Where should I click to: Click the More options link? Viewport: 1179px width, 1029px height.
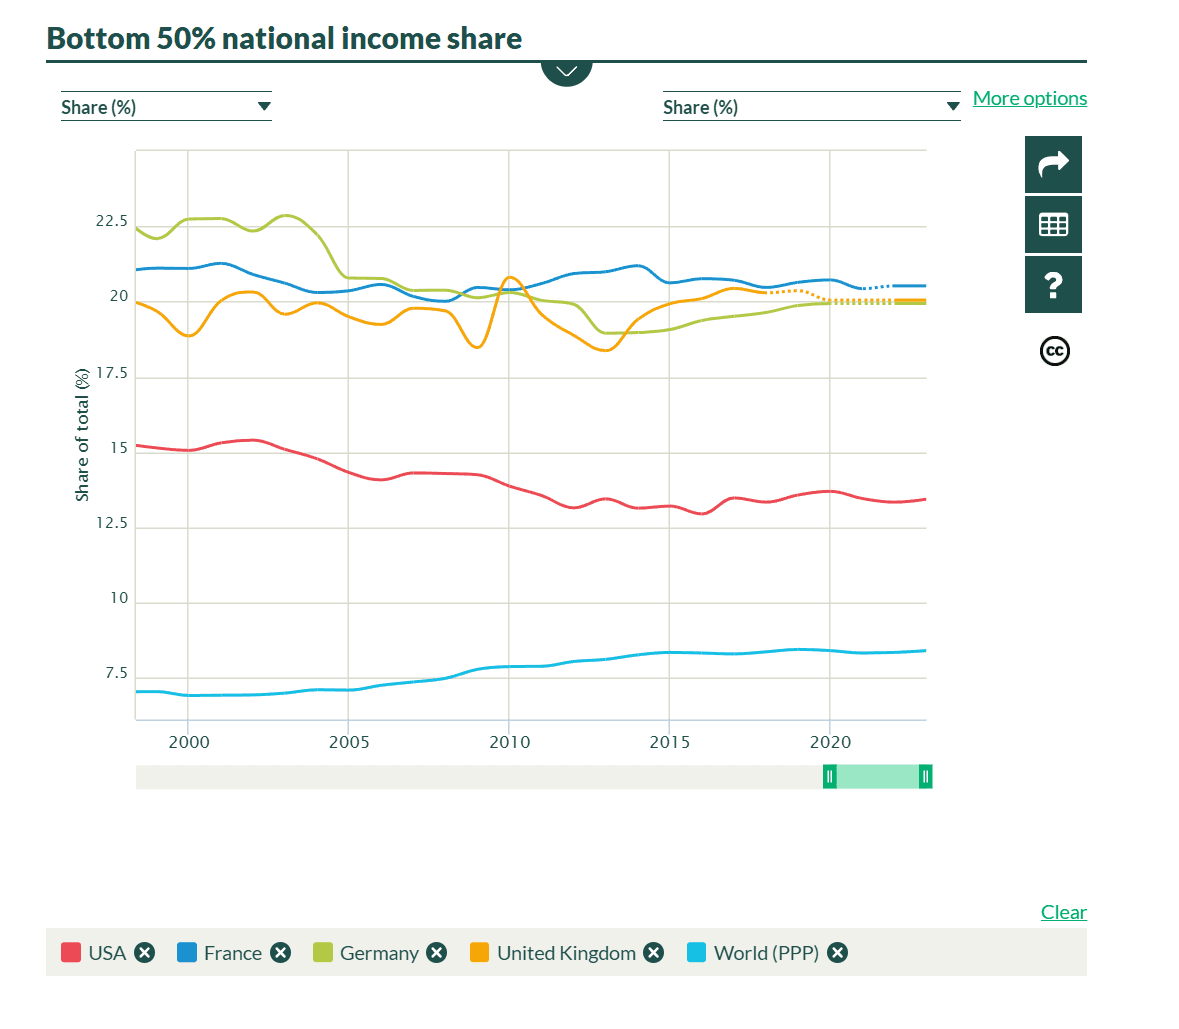pyautogui.click(x=1029, y=98)
